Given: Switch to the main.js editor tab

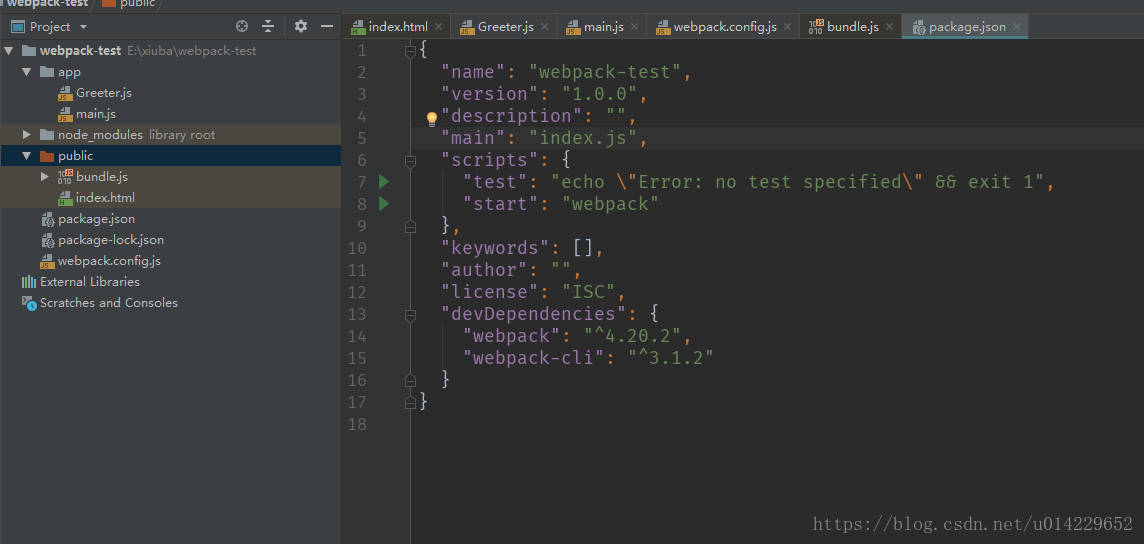Looking at the screenshot, I should (603, 27).
